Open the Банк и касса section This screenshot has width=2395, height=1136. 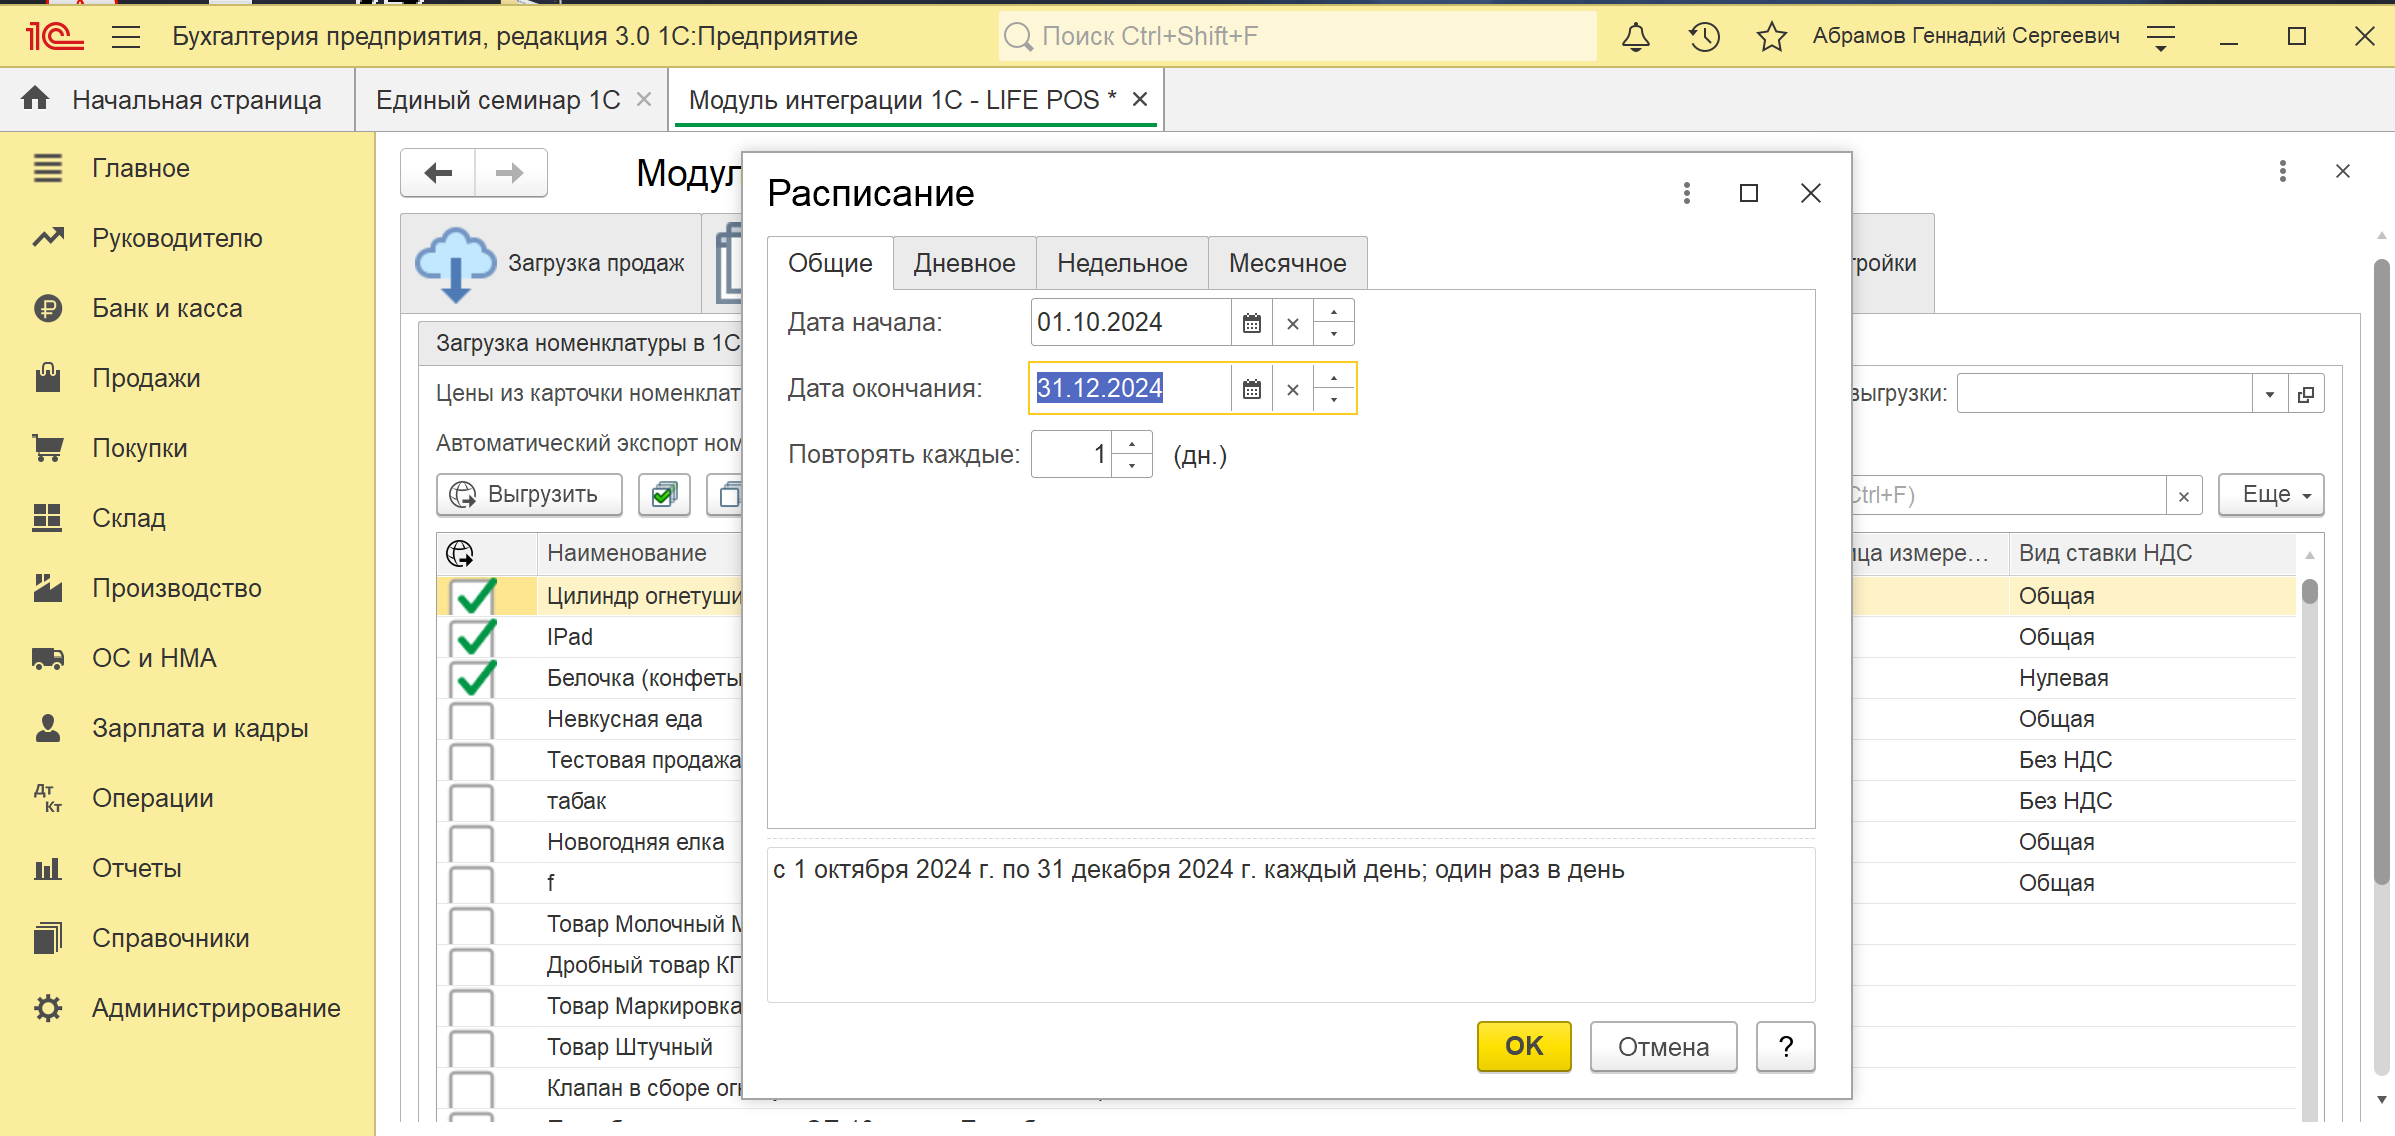point(167,308)
